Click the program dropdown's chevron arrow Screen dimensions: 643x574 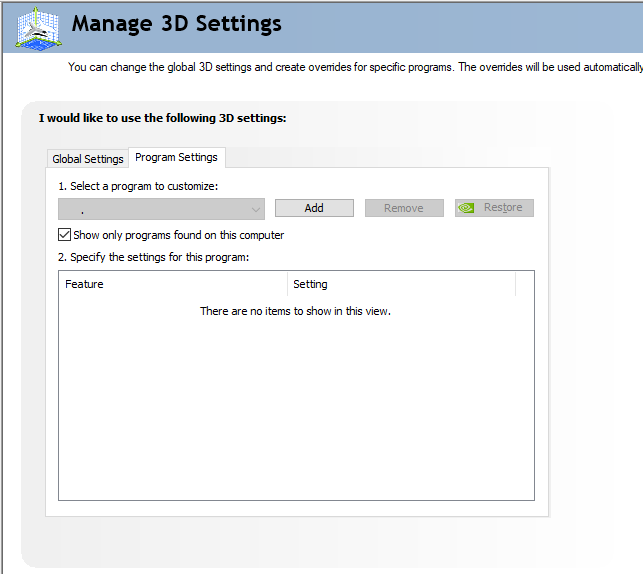pyautogui.click(x=256, y=209)
